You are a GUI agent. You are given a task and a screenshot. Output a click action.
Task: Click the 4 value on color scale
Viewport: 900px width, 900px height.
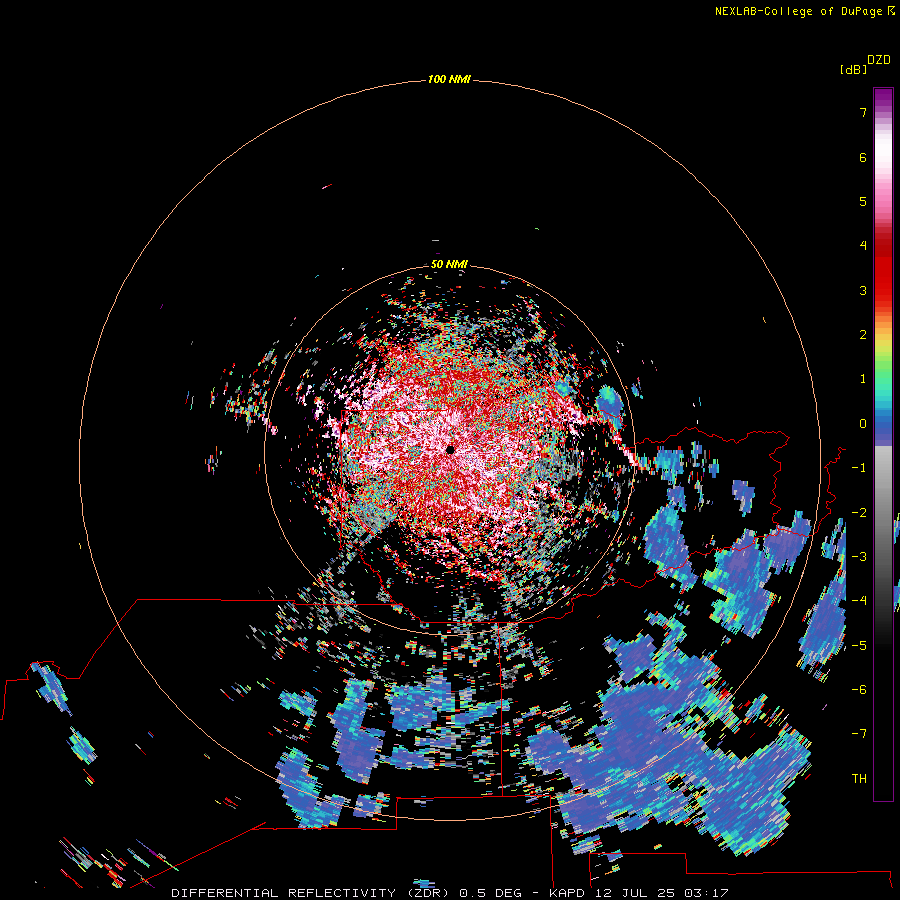[x=863, y=246]
